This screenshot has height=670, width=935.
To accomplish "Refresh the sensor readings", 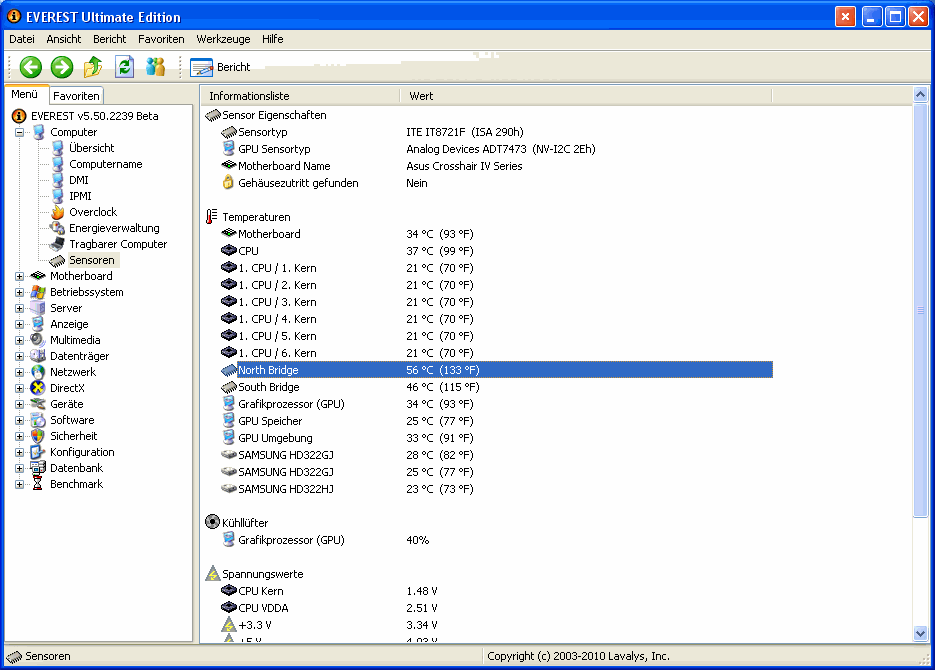I will click(x=124, y=67).
